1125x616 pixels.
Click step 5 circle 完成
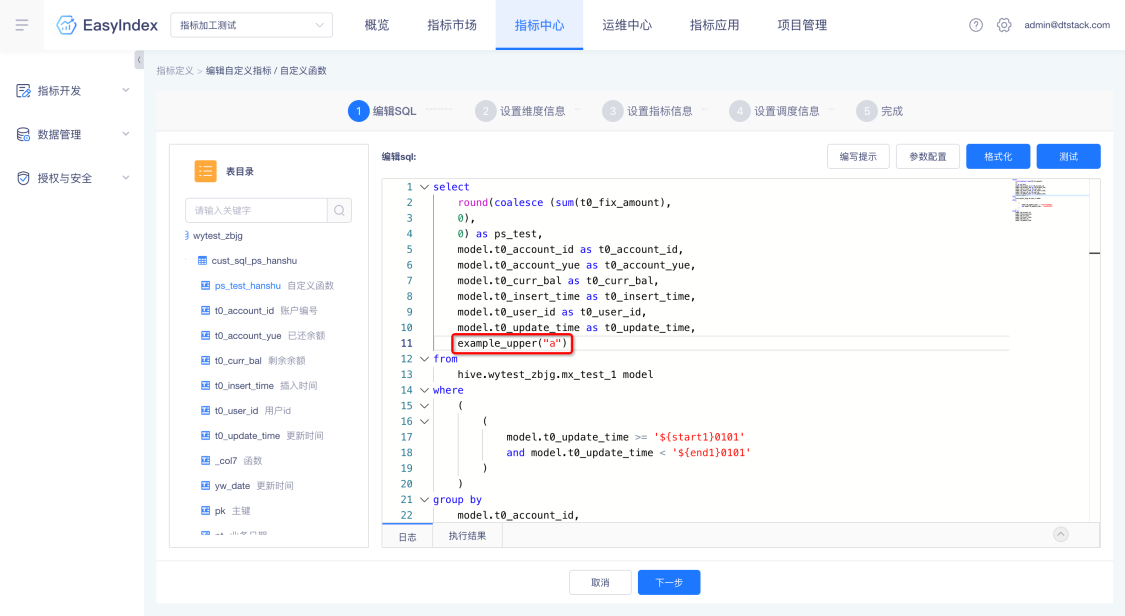867,111
